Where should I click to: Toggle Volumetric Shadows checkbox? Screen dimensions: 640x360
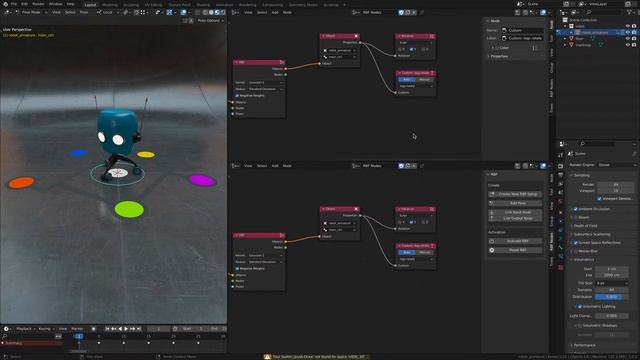point(580,326)
